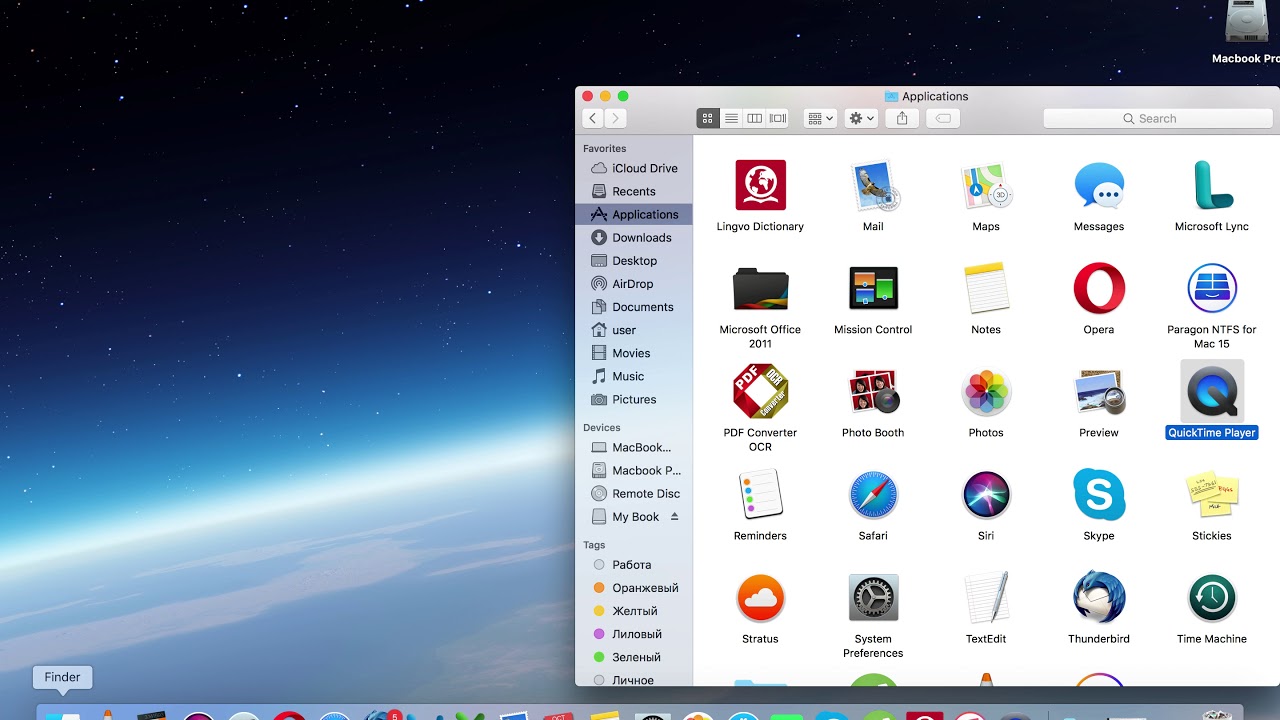Switch to Cover Flow view
Image resolution: width=1280 pixels, height=720 pixels.
778,118
